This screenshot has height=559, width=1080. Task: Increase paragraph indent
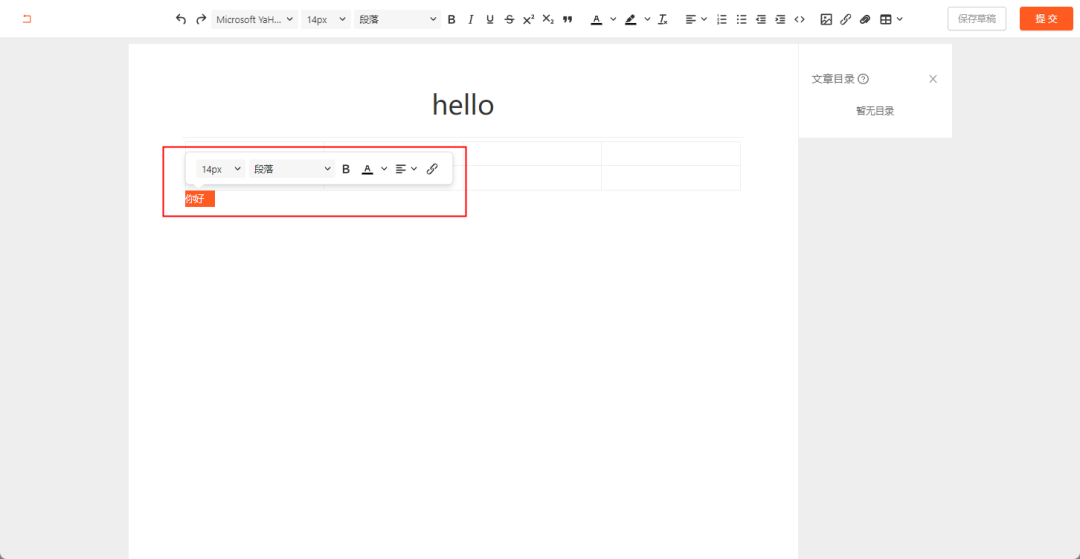(780, 19)
